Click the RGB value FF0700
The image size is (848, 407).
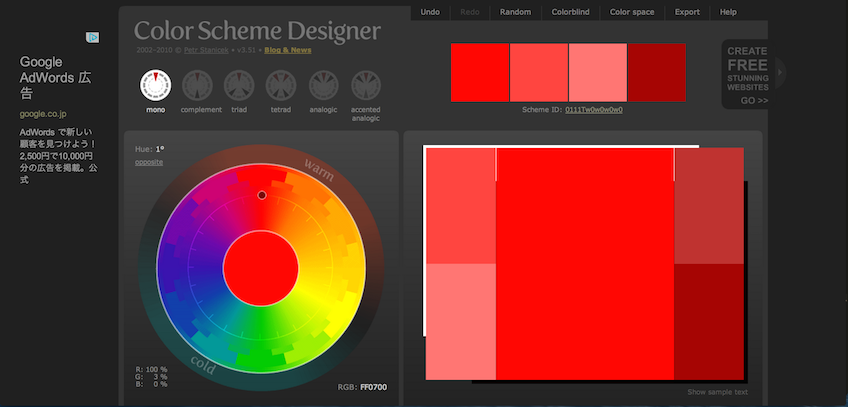373,387
